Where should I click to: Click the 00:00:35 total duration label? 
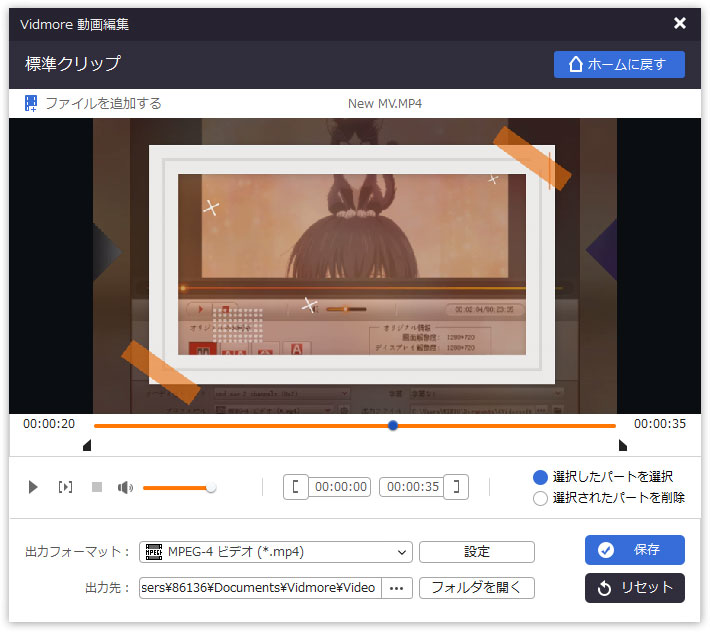(660, 424)
